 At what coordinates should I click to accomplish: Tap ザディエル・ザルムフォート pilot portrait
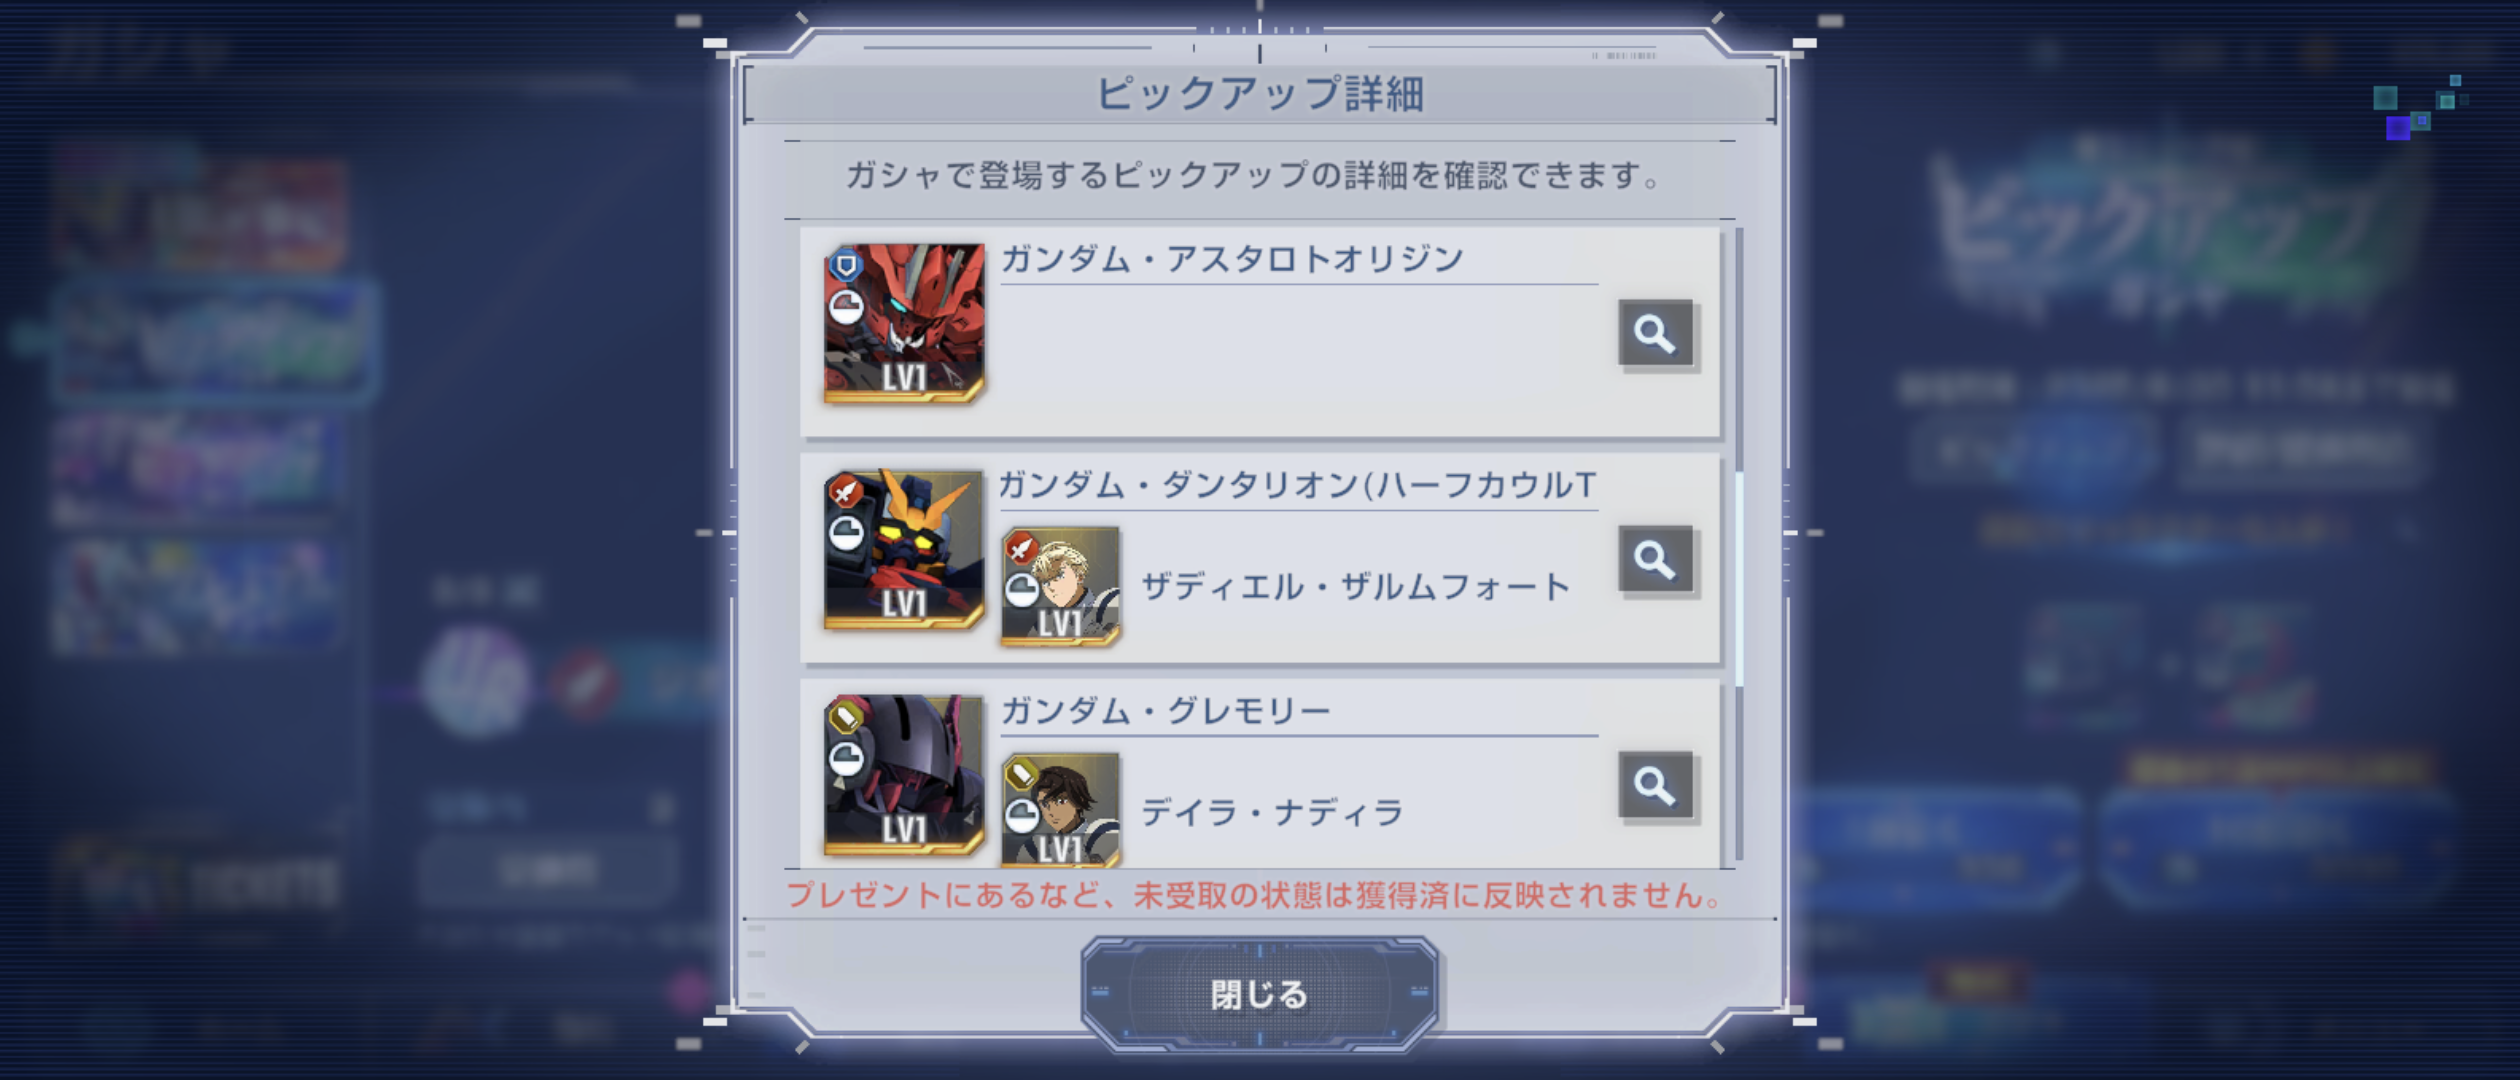click(1060, 586)
